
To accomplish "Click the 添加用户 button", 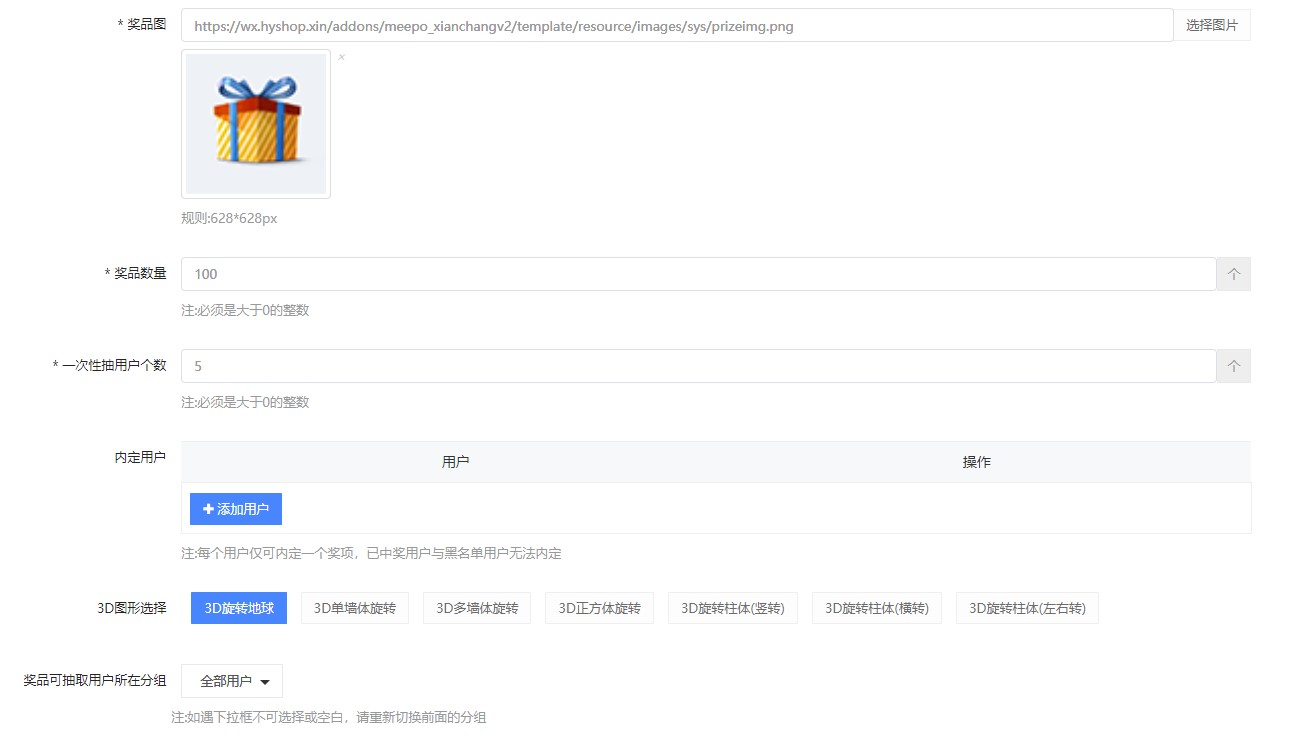I will (236, 509).
